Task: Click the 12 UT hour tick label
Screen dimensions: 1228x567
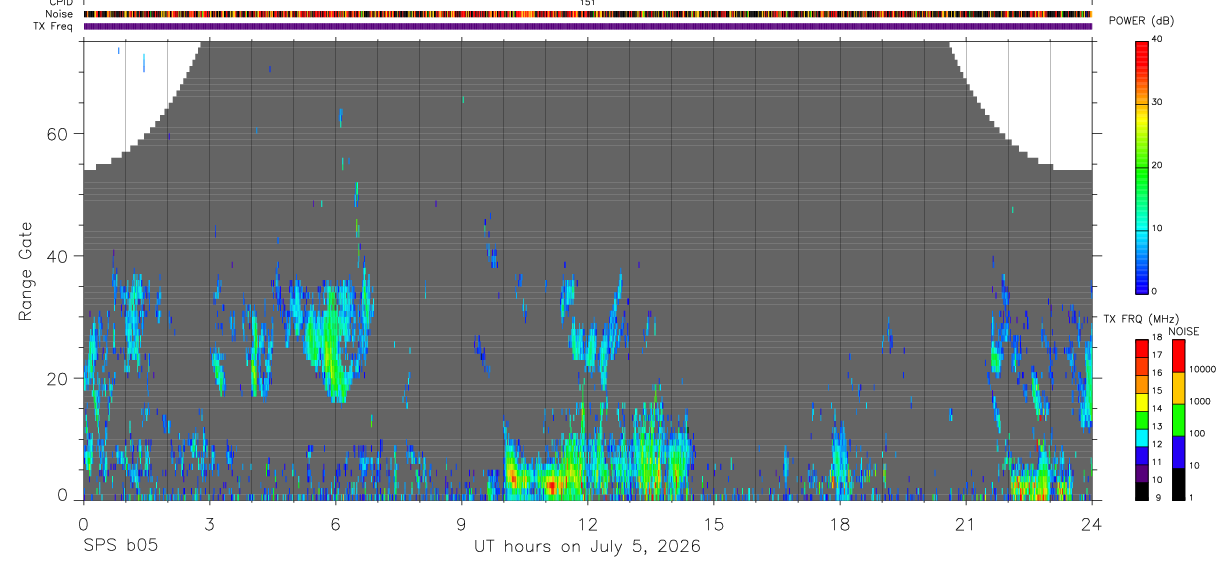Action: (x=587, y=523)
